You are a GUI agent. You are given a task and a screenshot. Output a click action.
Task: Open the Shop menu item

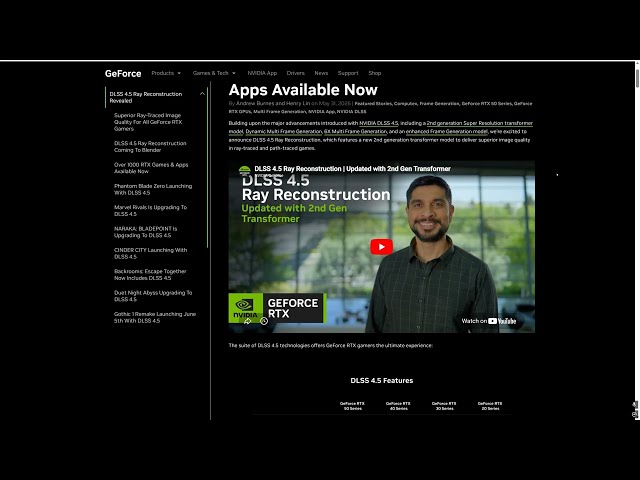coord(375,73)
